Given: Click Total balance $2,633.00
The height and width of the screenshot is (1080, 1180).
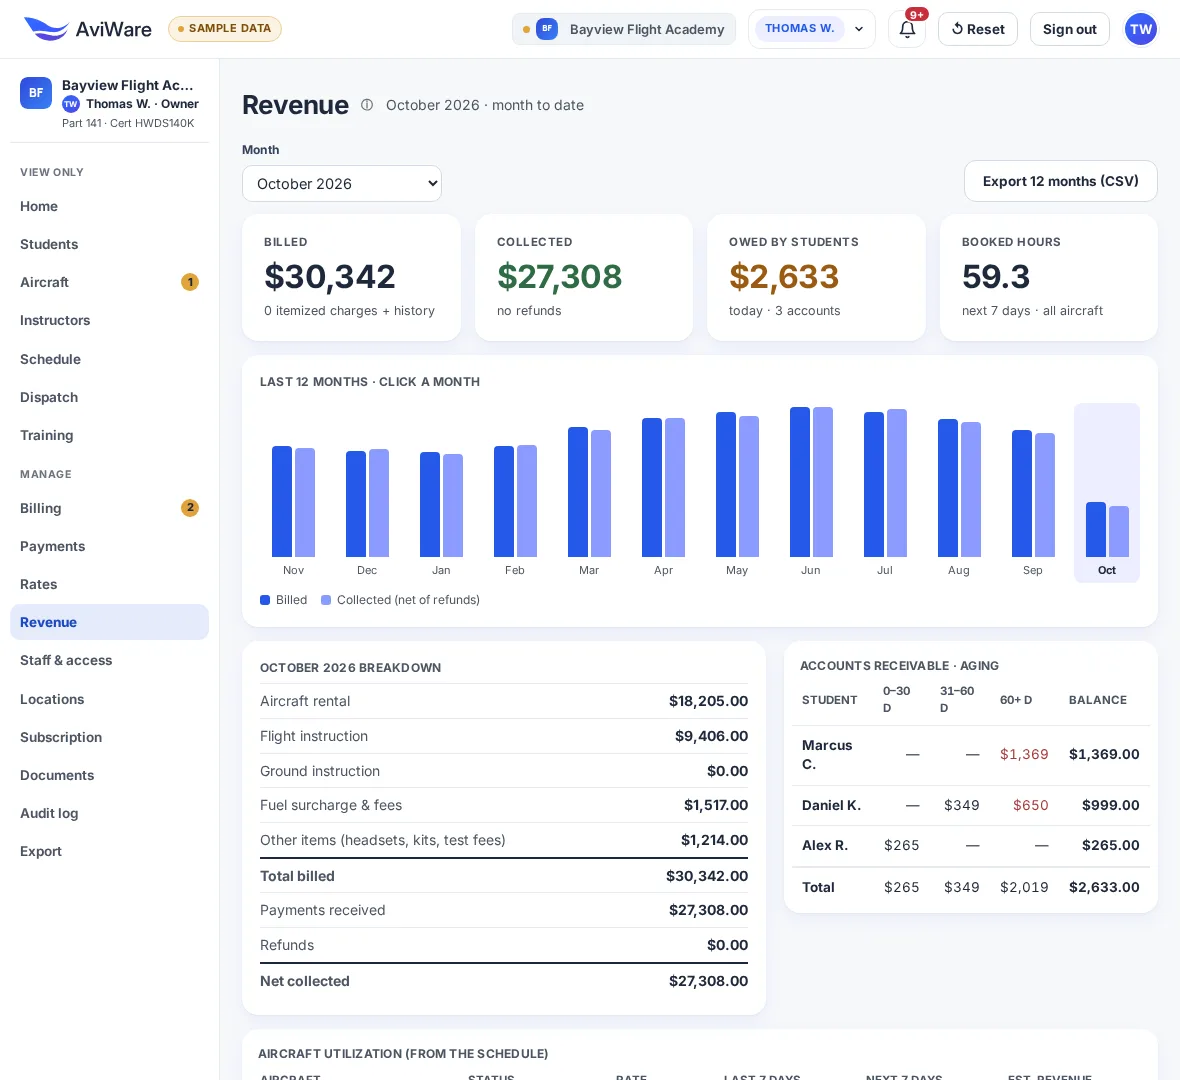Looking at the screenshot, I should click(x=1104, y=887).
